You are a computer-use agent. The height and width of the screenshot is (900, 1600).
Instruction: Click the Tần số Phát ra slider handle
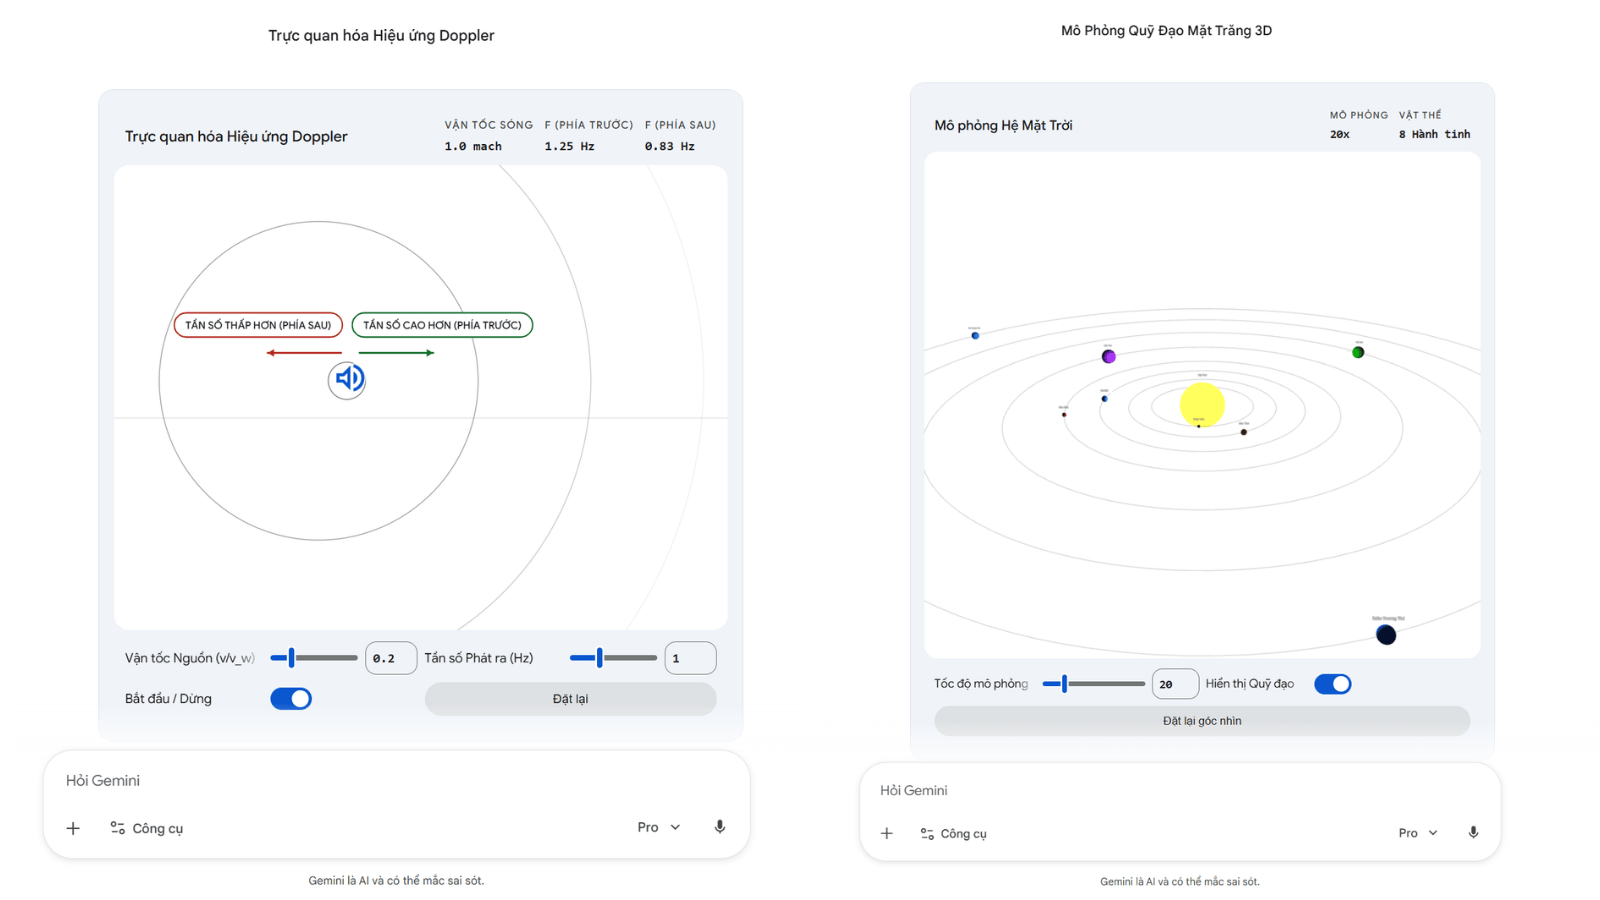coord(599,658)
